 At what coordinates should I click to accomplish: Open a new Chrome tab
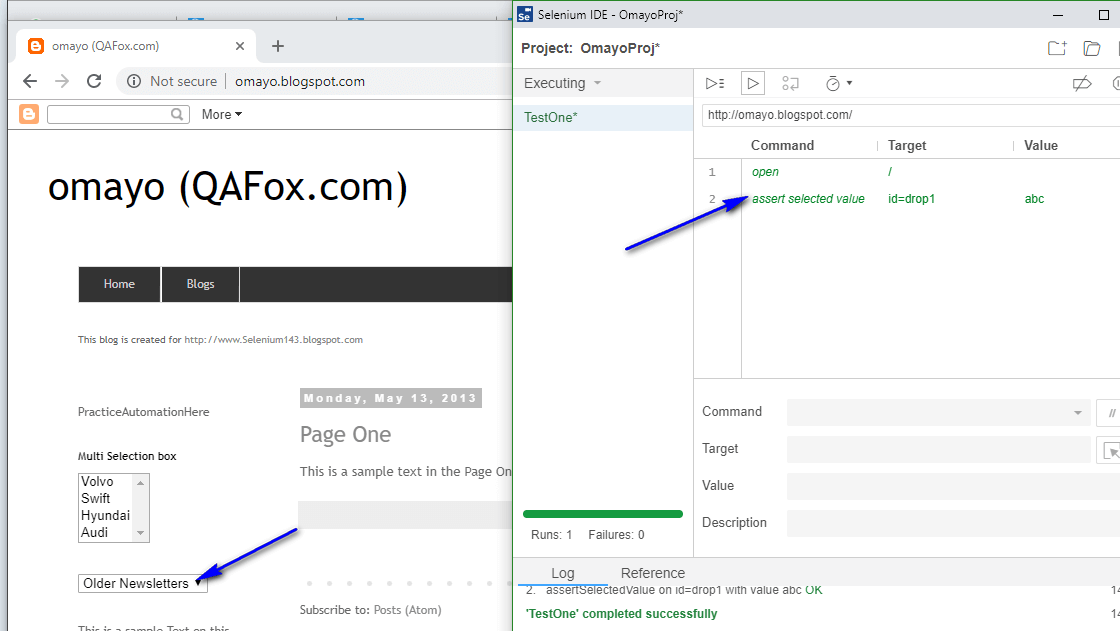tap(278, 46)
